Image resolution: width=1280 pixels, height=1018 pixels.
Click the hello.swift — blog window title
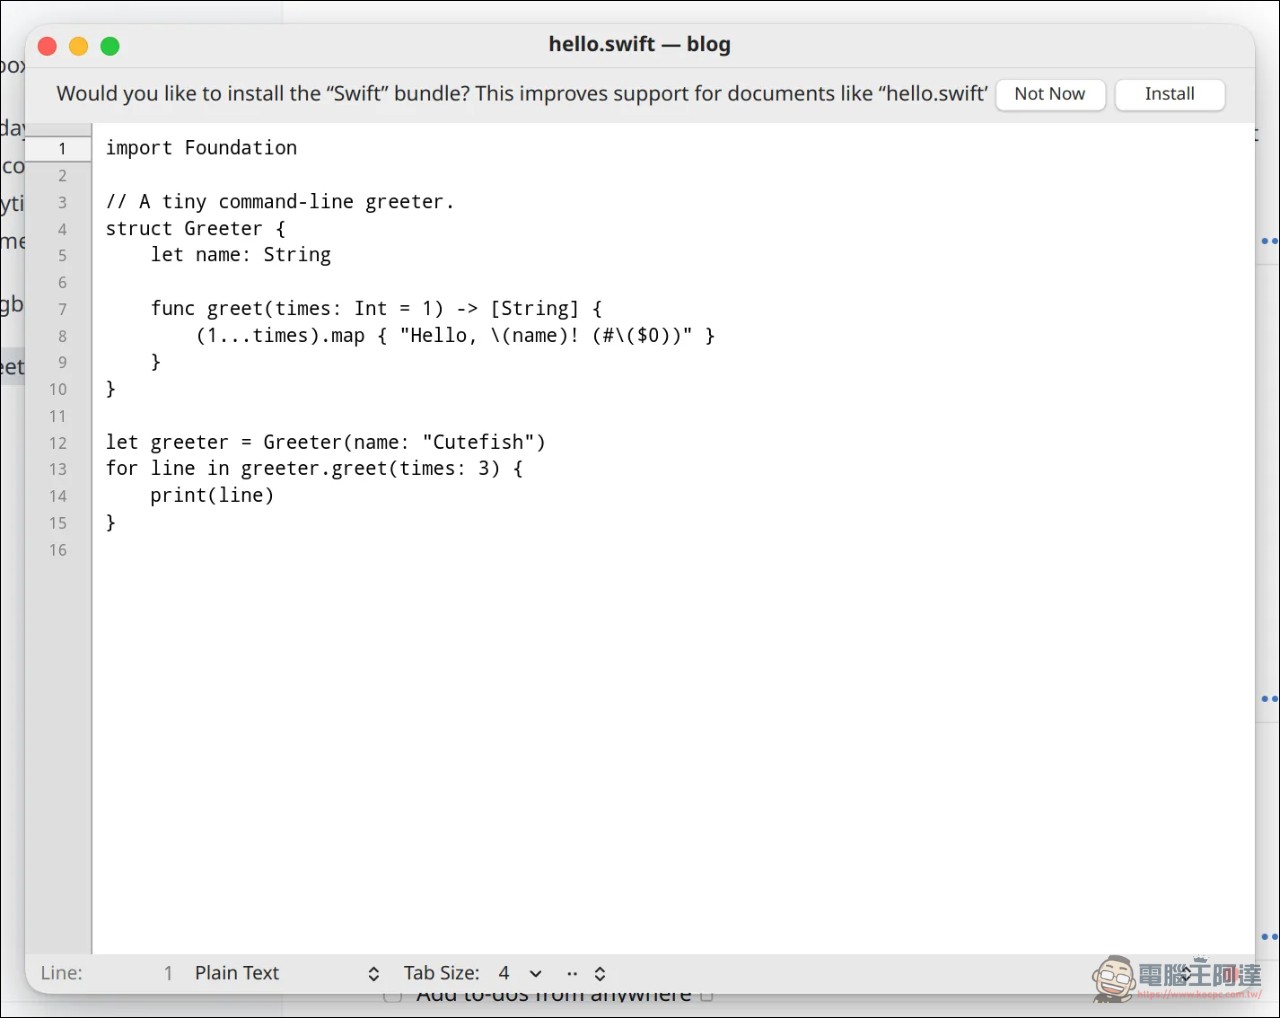point(640,45)
